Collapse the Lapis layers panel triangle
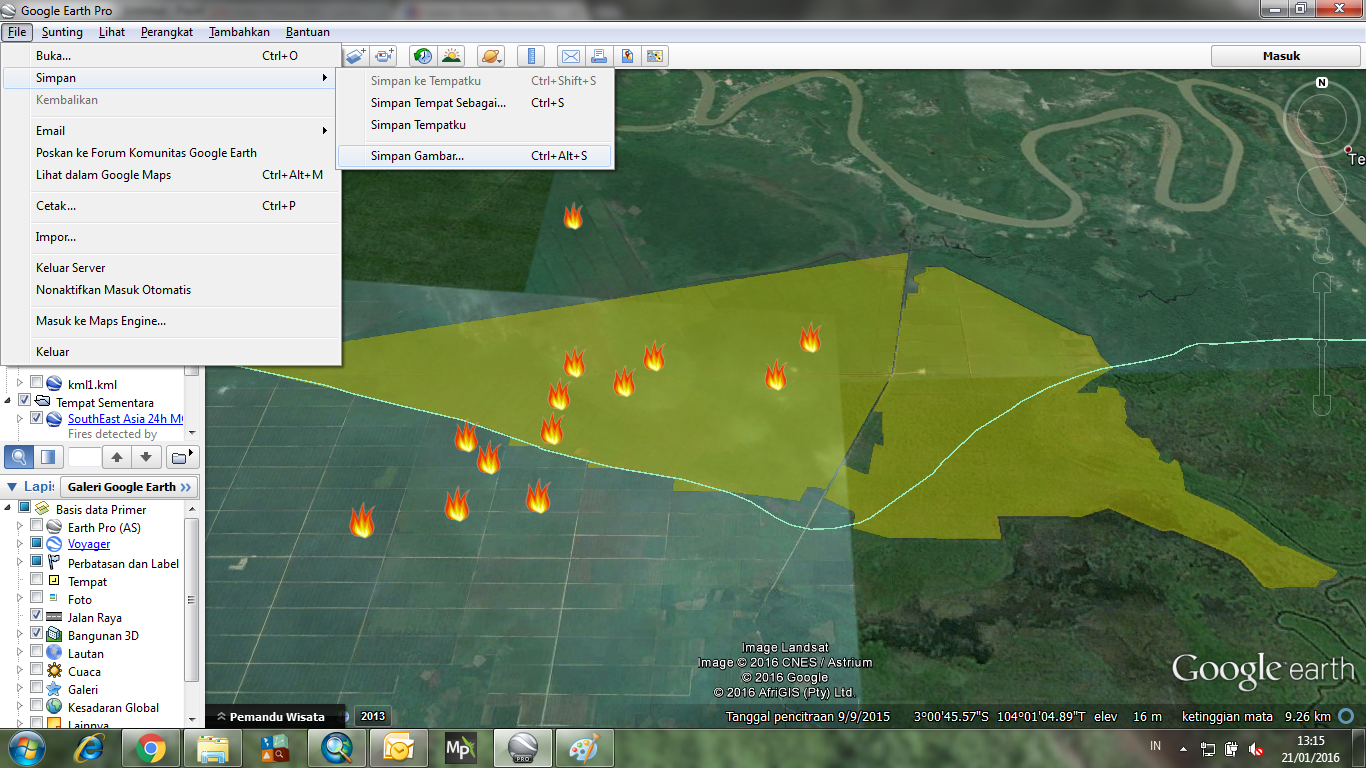The image size is (1366, 768). click(10, 487)
